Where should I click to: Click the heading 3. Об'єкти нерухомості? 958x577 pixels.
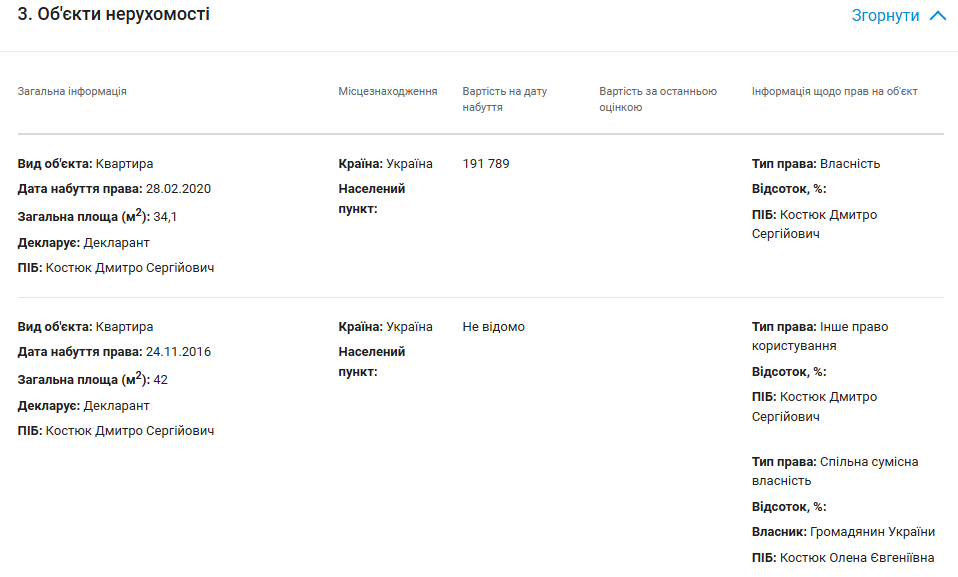pos(114,15)
